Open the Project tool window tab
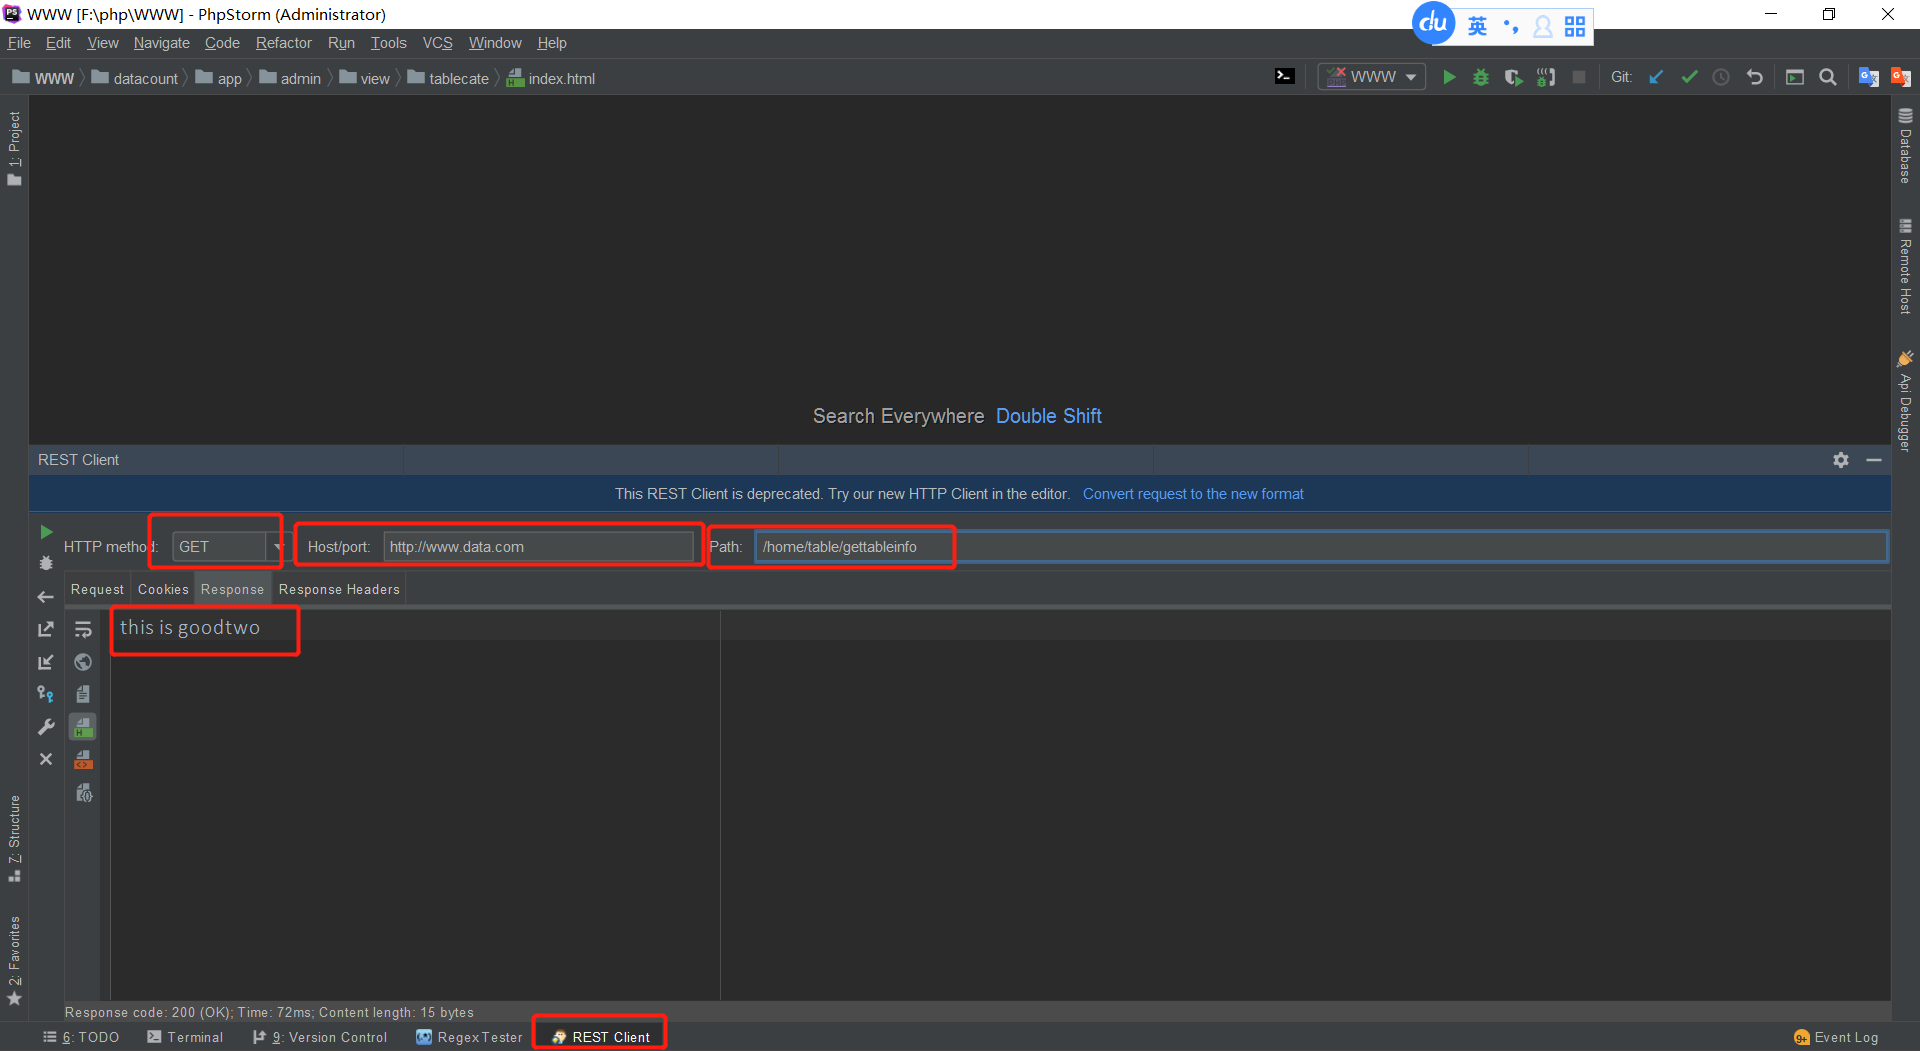Viewport: 1920px width, 1051px height. point(14,148)
